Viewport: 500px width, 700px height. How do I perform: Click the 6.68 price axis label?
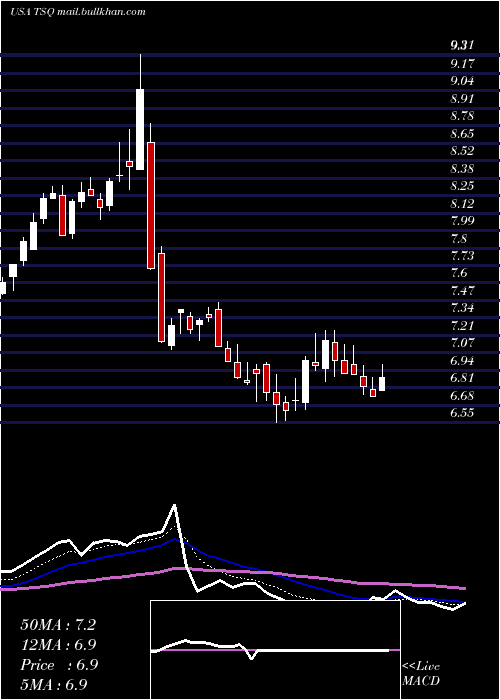(462, 396)
